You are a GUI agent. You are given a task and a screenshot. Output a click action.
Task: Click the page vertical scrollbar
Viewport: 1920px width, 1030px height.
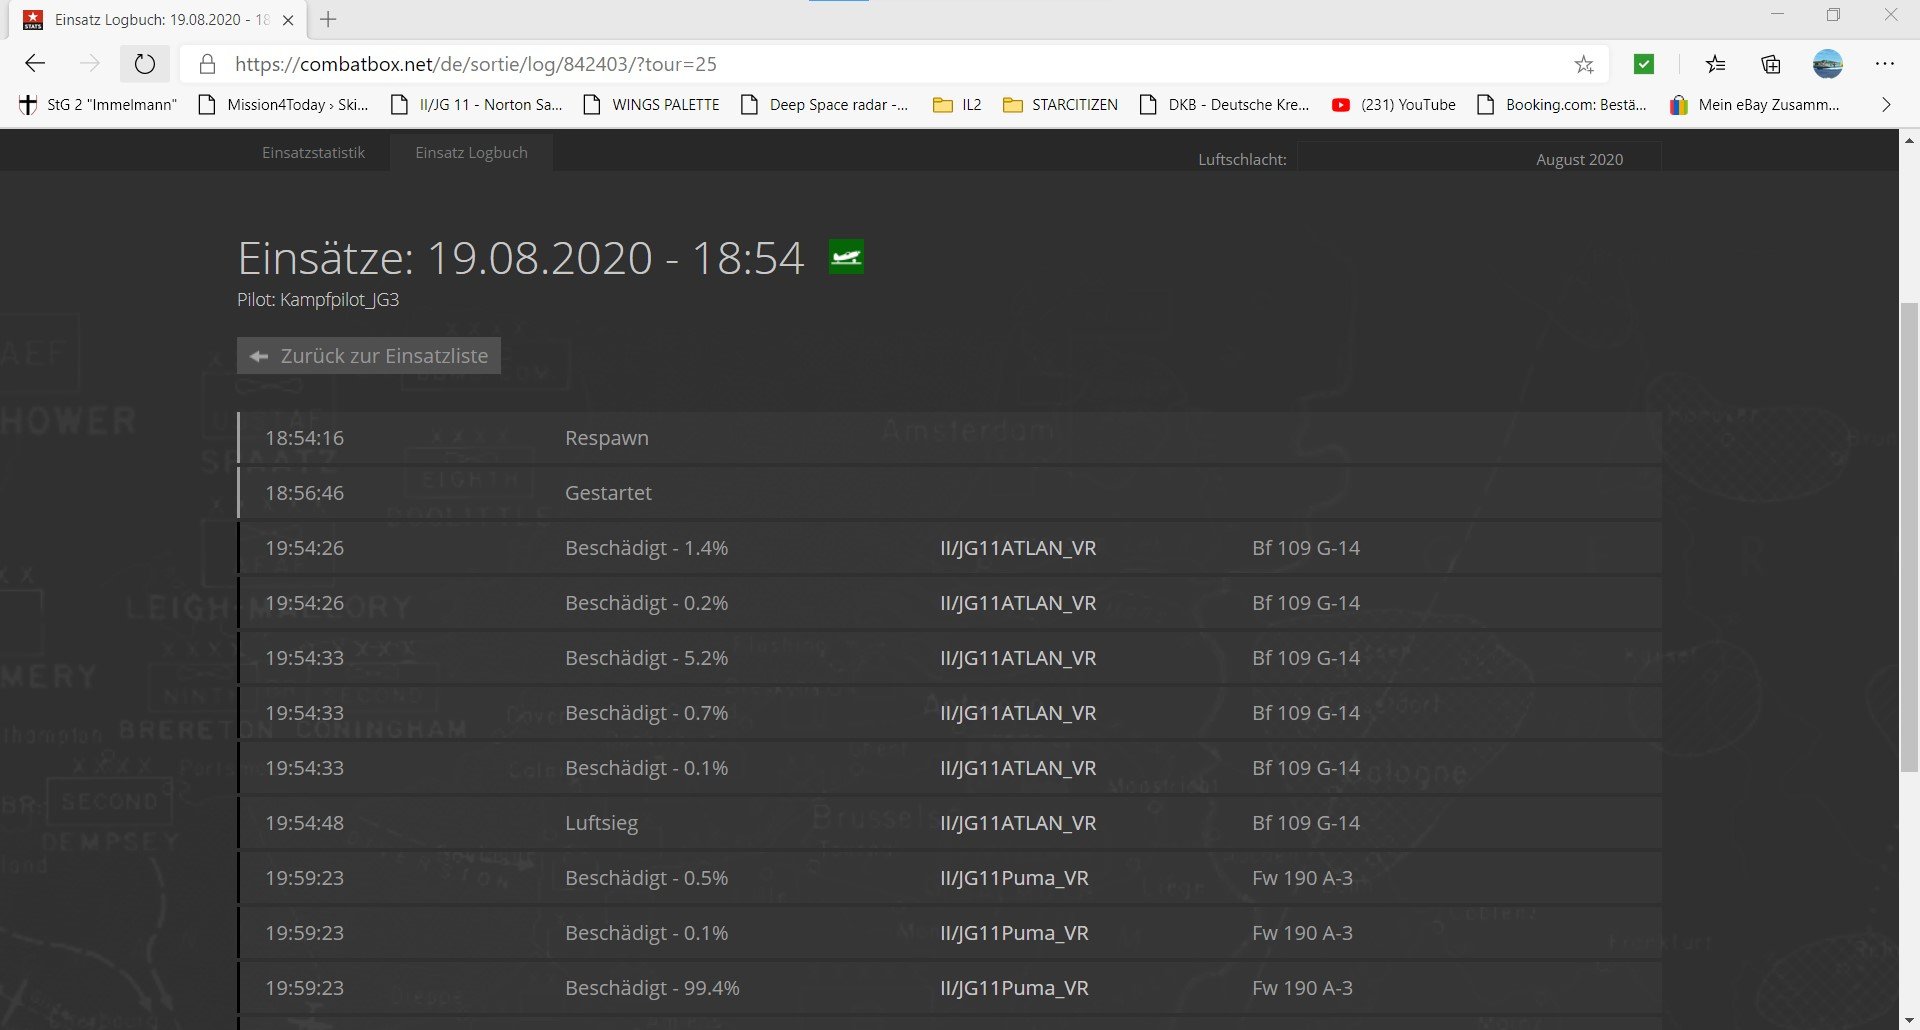1909,540
